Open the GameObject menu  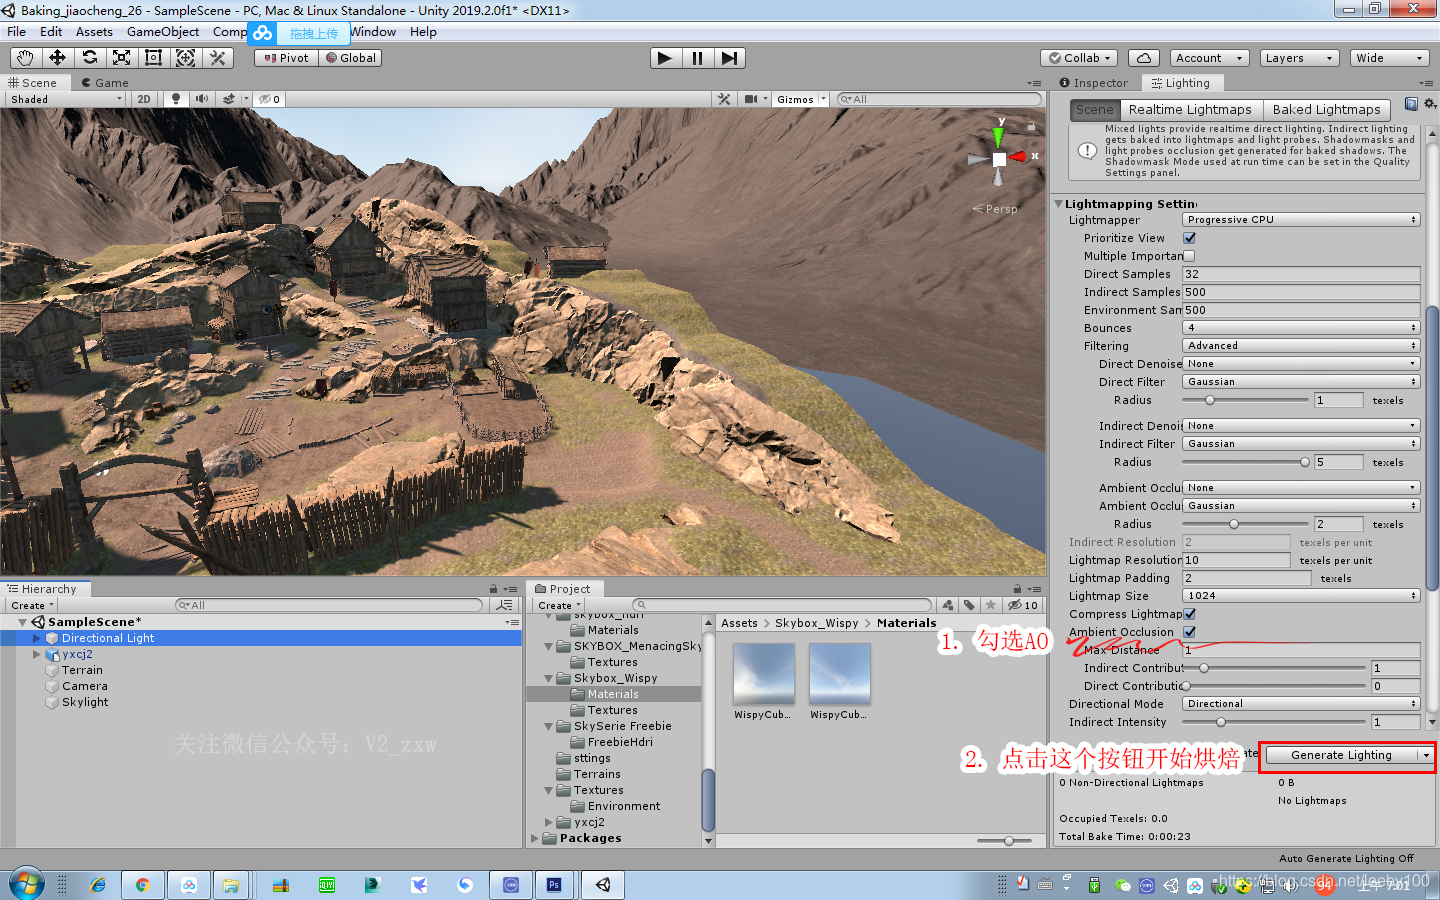pos(163,32)
